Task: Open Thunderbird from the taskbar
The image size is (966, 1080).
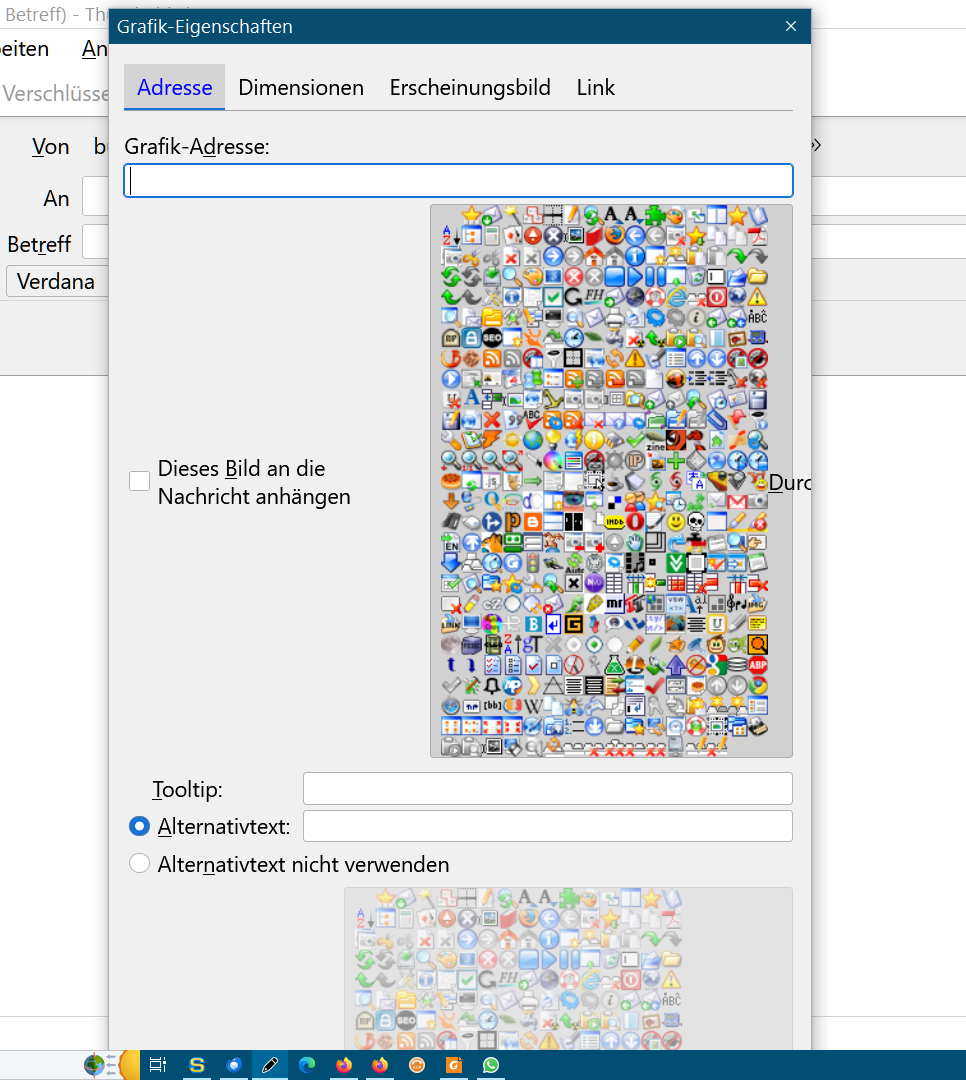Action: point(234,1065)
